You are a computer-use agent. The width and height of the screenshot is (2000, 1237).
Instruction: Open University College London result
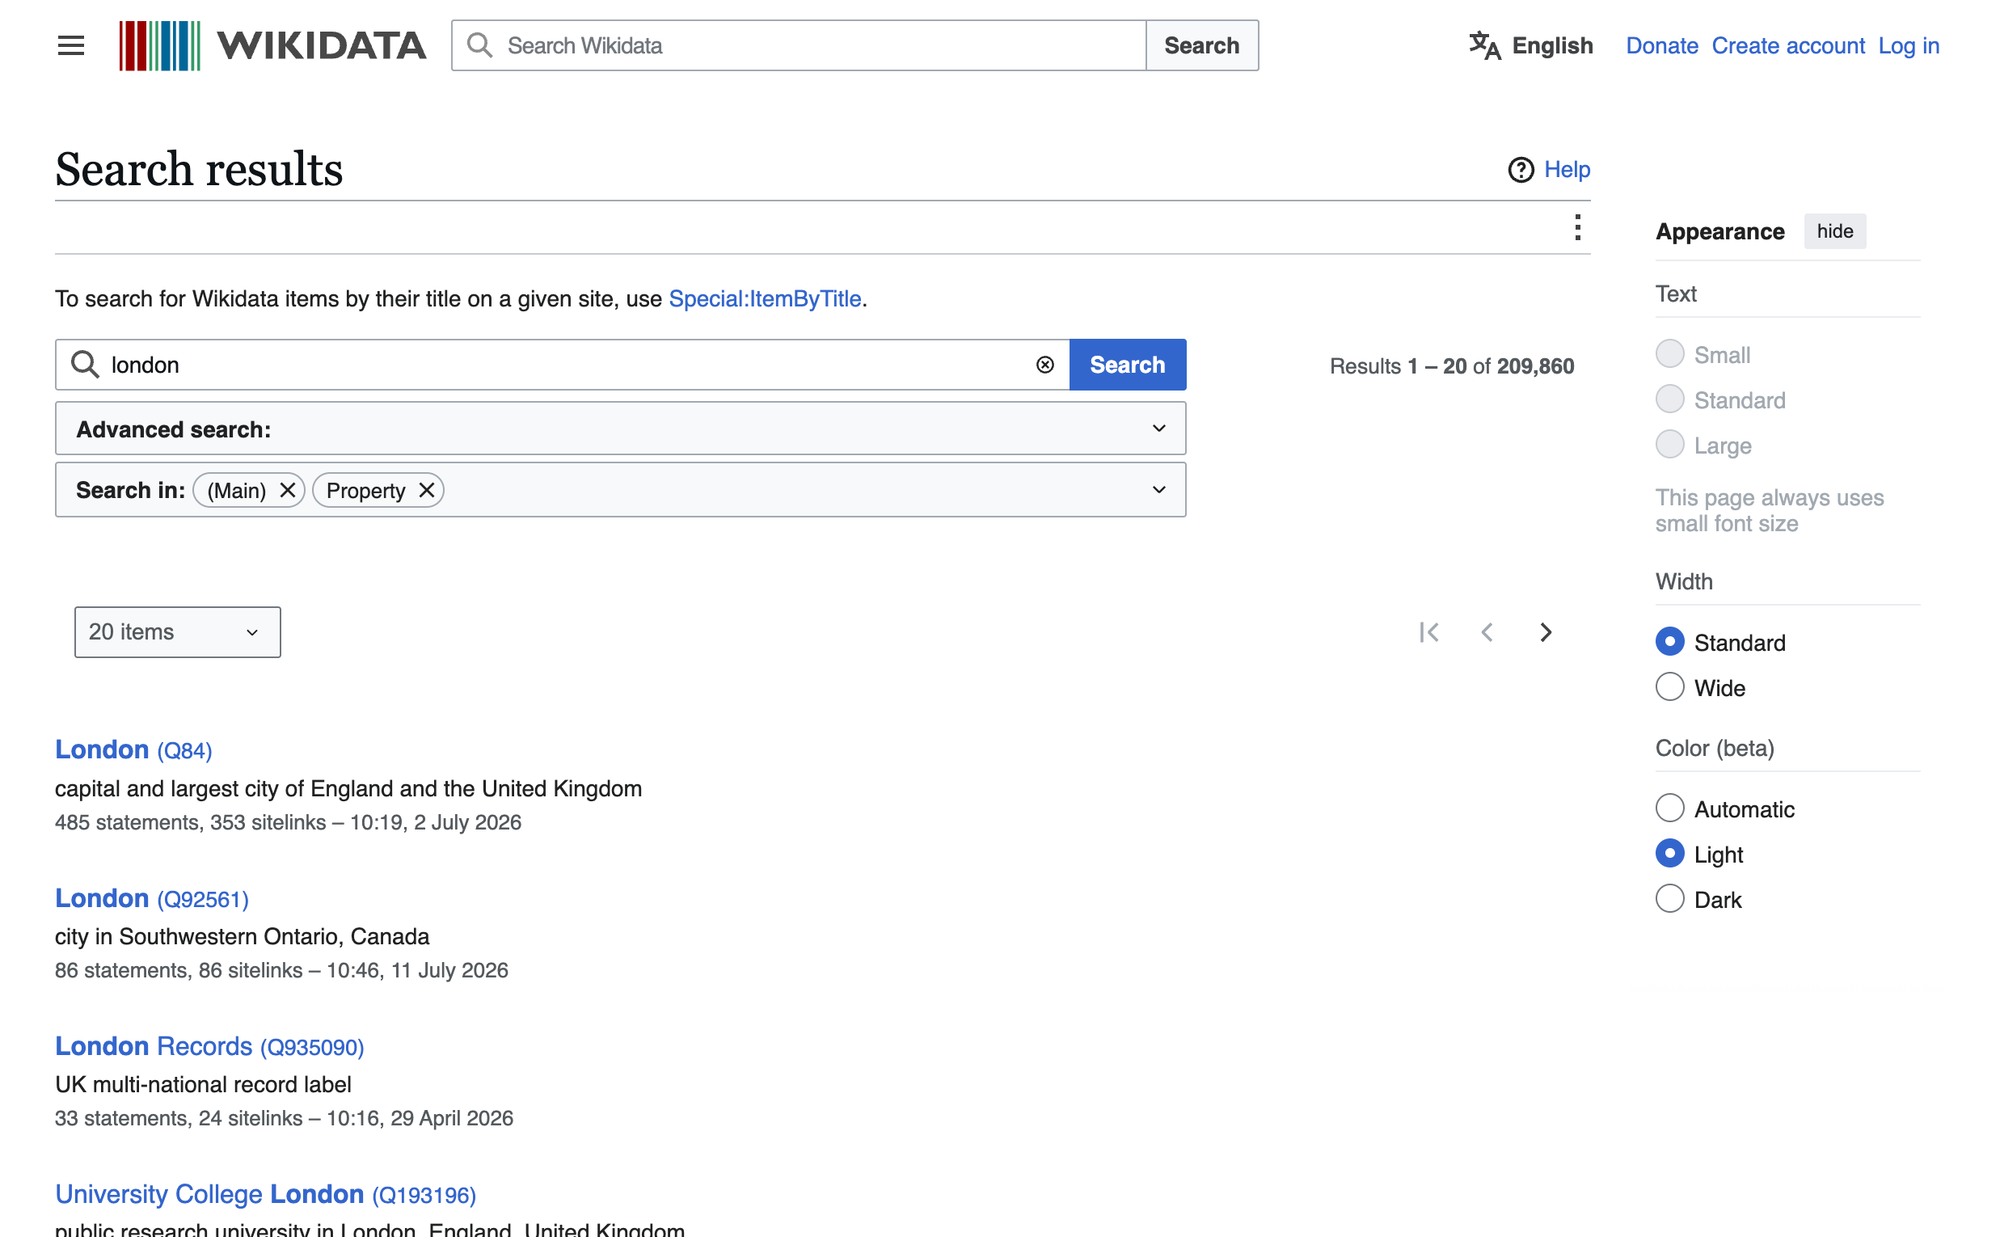(265, 1194)
